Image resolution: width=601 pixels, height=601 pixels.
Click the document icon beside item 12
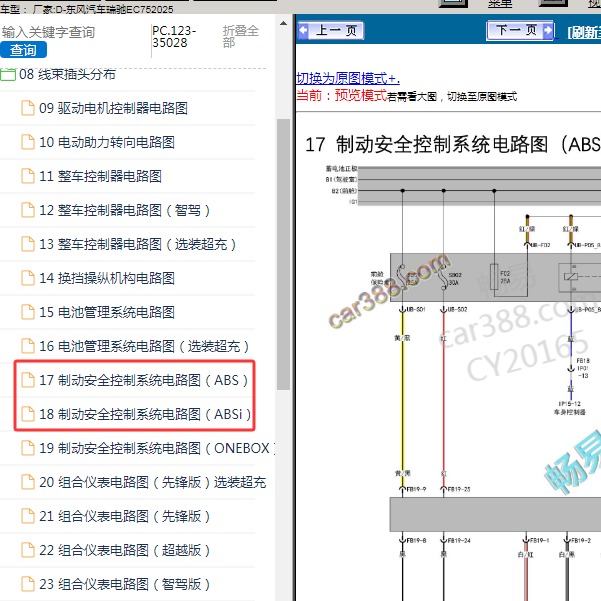click(28, 210)
